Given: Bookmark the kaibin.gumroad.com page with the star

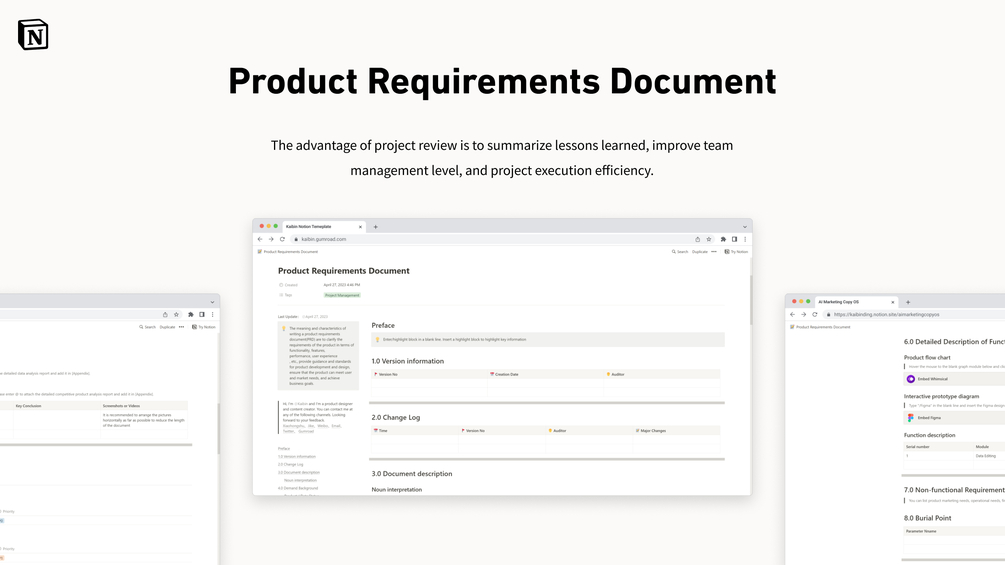Looking at the screenshot, I should 708,239.
